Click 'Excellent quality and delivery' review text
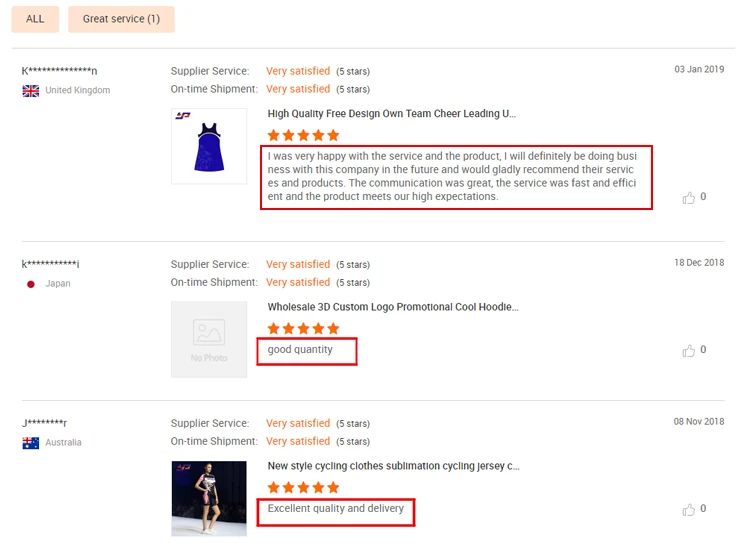750x553 pixels. (x=336, y=509)
